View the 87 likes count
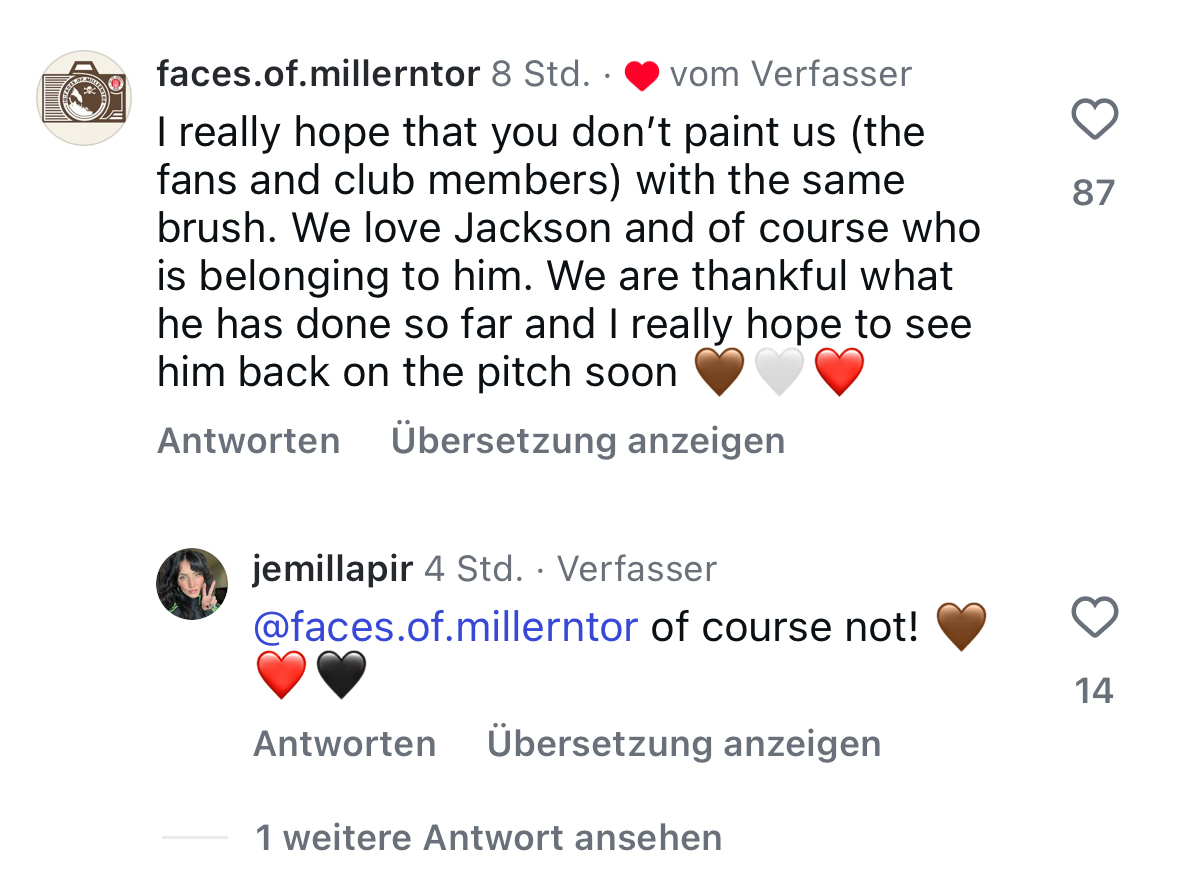 (1093, 192)
